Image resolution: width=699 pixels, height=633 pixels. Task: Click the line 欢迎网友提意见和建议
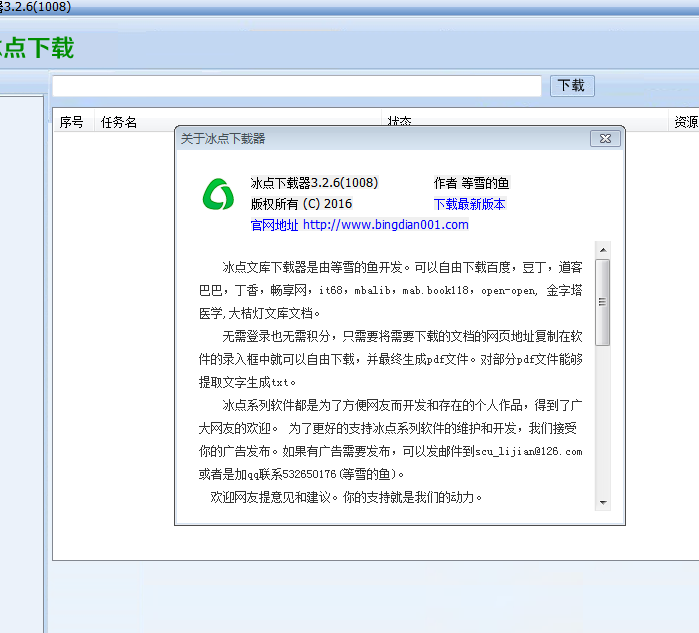click(x=346, y=497)
